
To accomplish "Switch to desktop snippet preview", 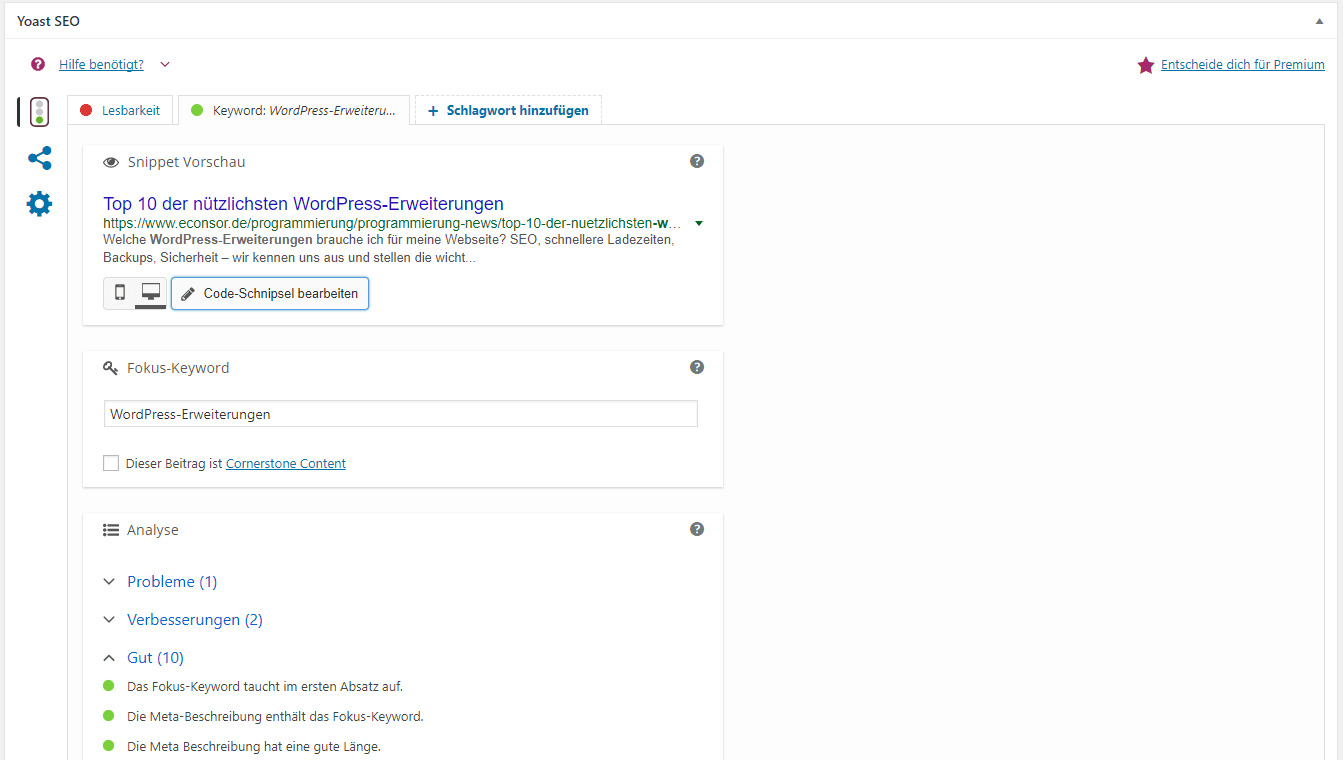I will point(151,293).
